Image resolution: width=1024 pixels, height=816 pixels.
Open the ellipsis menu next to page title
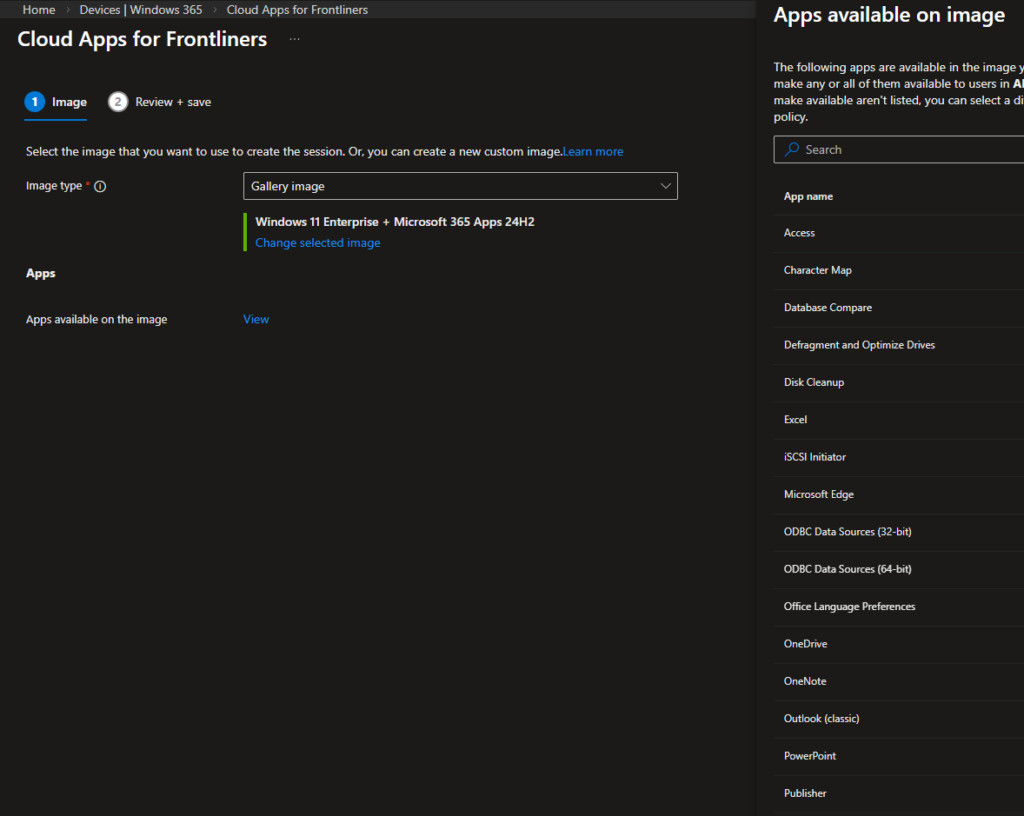[294, 39]
